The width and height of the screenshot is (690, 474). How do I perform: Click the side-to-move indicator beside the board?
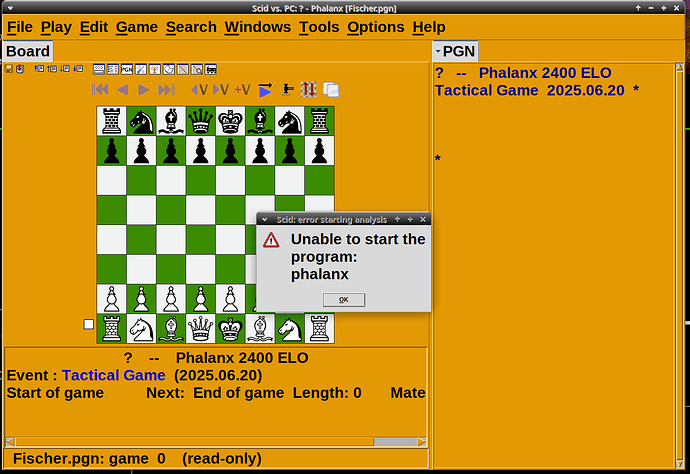pyautogui.click(x=88, y=324)
